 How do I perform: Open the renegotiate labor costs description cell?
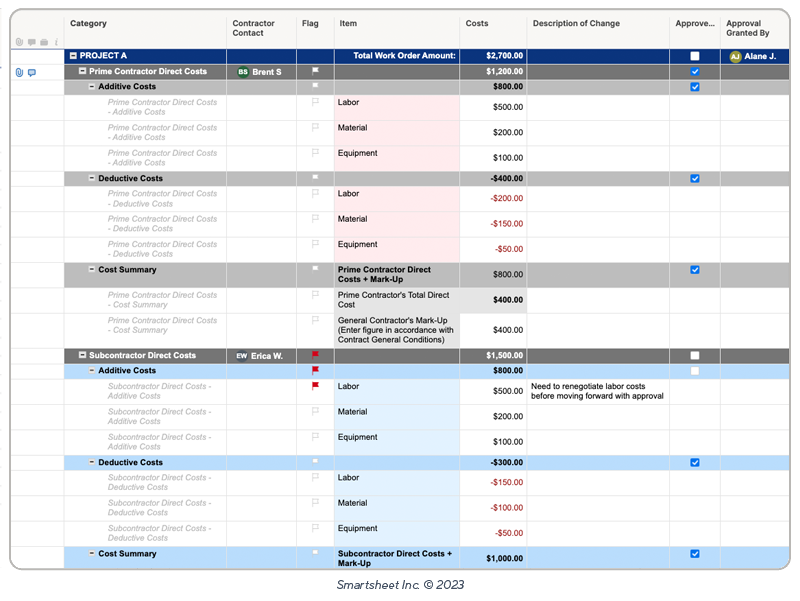[597, 391]
